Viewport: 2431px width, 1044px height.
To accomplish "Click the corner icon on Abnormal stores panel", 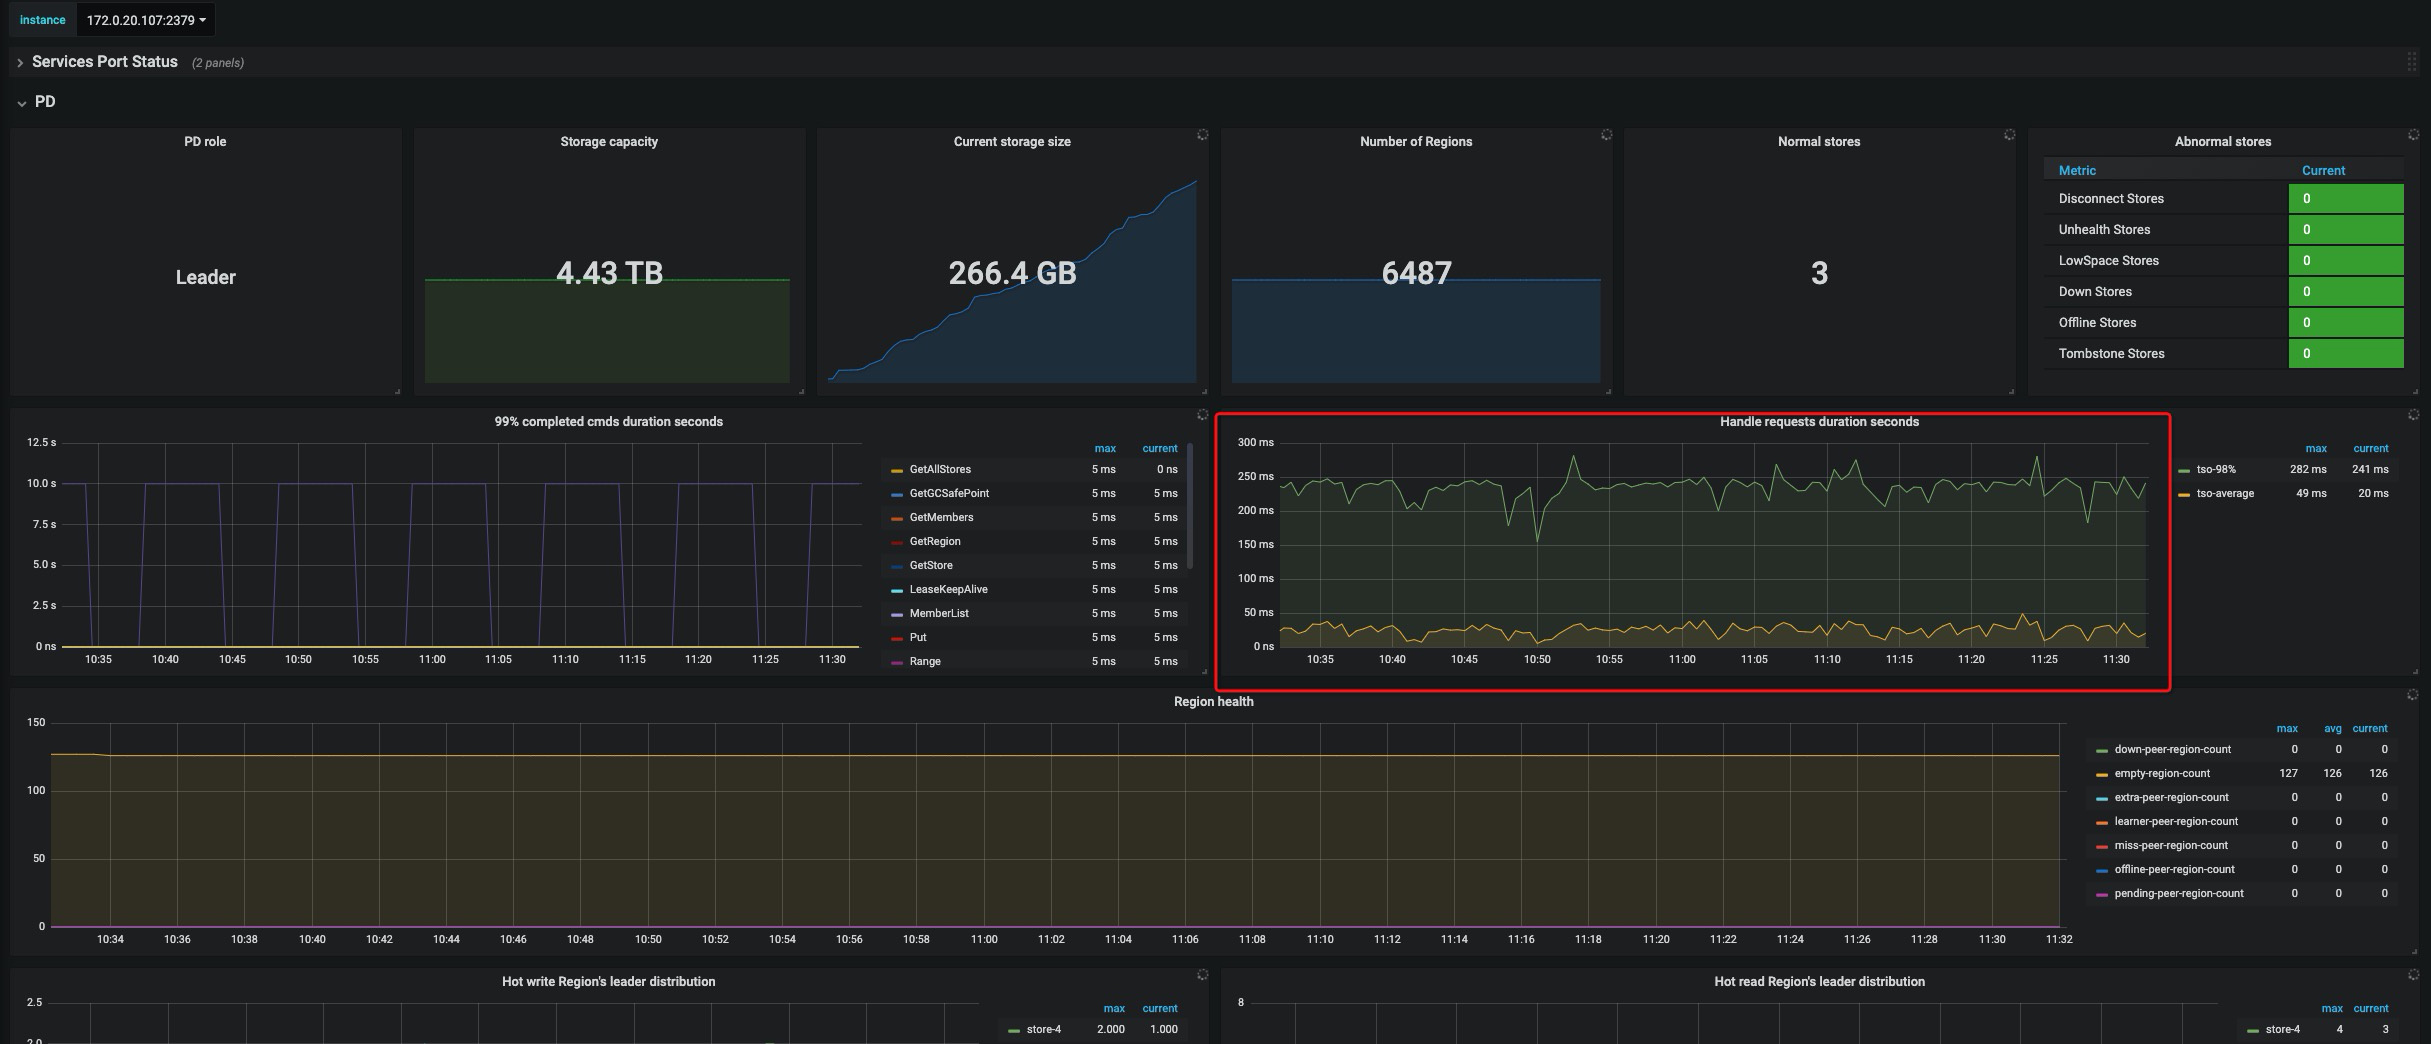I will [x=2413, y=135].
